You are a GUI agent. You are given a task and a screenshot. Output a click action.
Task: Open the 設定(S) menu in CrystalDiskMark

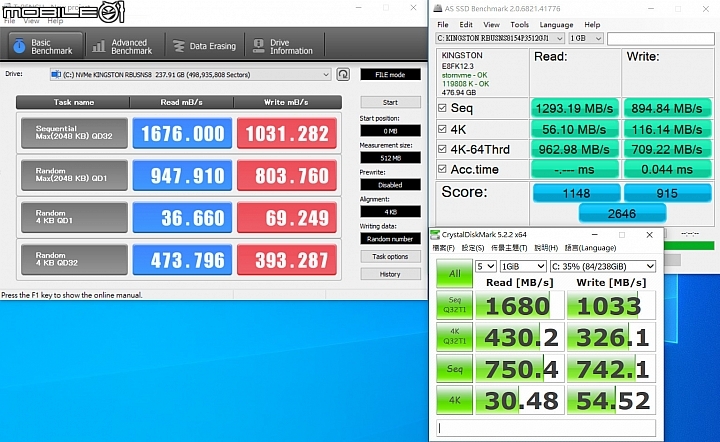(x=472, y=248)
